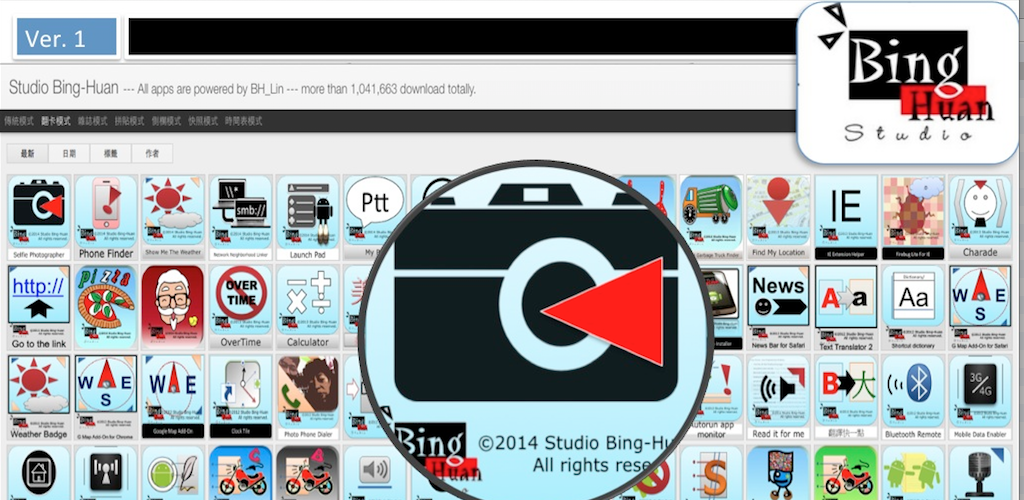Image resolution: width=1024 pixels, height=500 pixels.
Task: Open the broadcast antenna app icon
Action: 106,473
